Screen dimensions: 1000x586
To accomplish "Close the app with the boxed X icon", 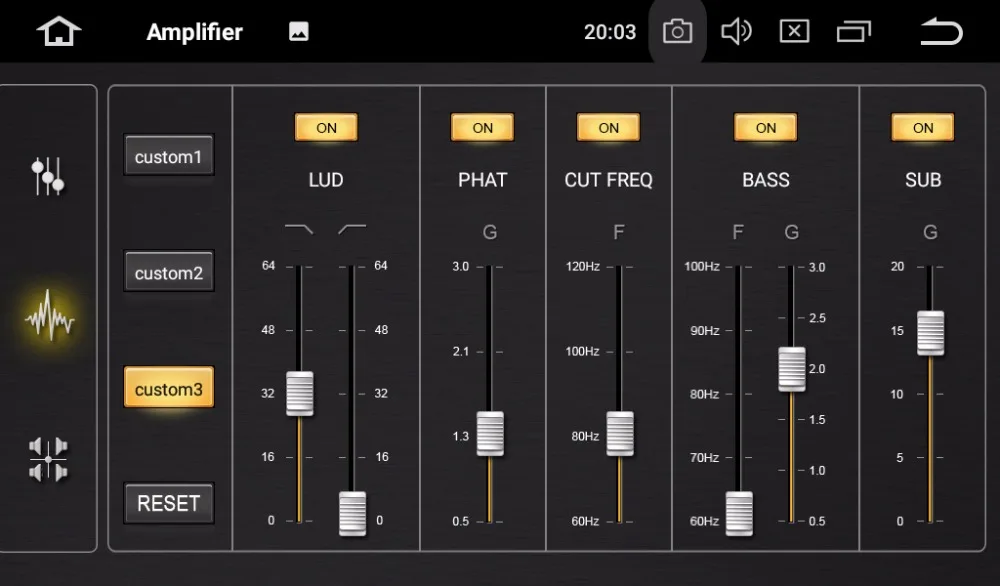I will pos(794,31).
